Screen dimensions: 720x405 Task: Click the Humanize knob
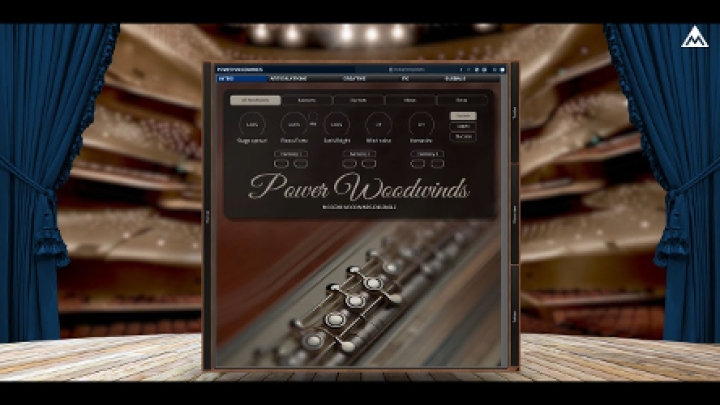[421, 124]
